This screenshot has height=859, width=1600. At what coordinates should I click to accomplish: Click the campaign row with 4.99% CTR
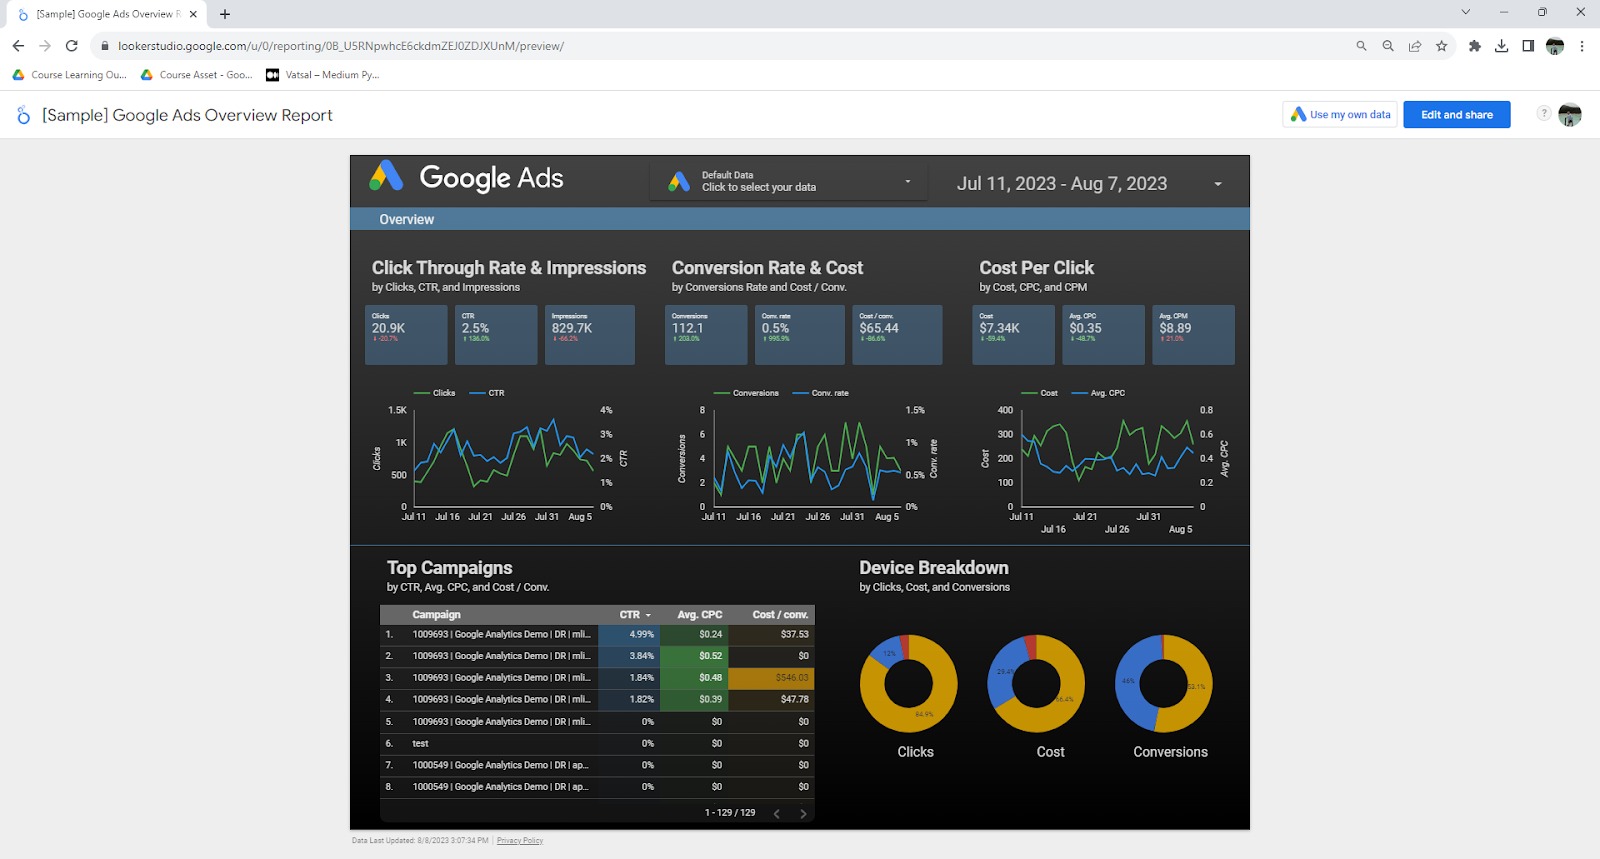(598, 634)
